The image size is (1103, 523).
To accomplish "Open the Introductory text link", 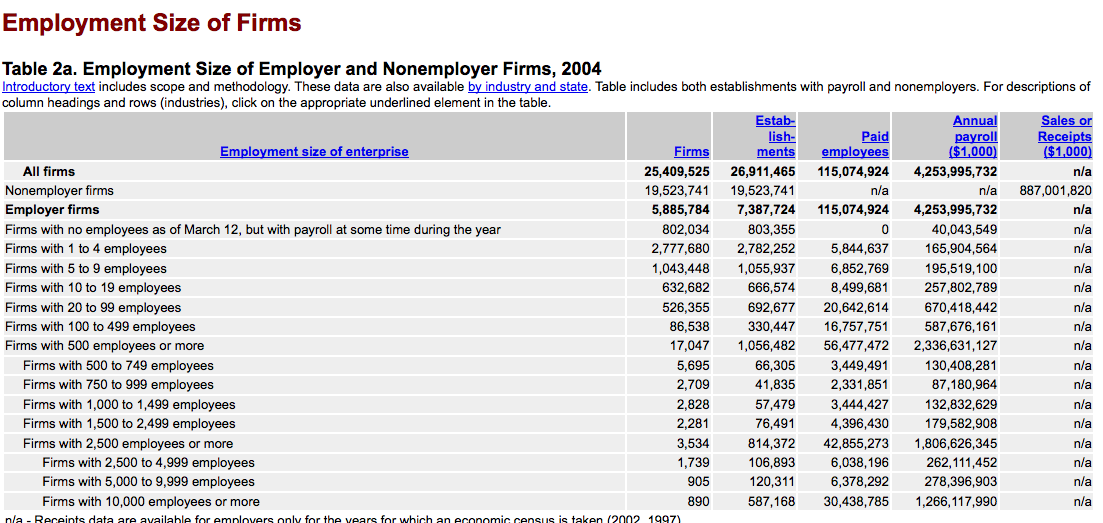I will pos(49,87).
